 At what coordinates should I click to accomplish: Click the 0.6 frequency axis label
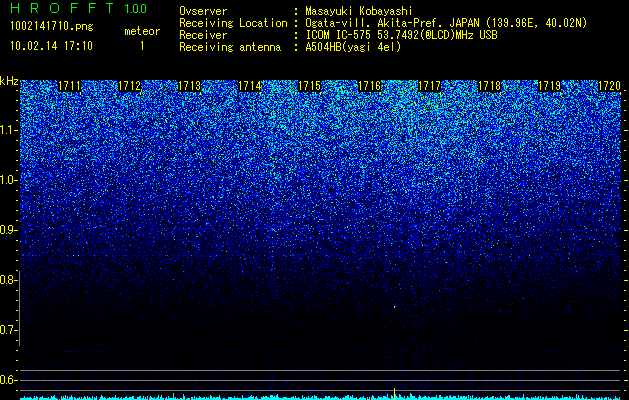point(7,380)
